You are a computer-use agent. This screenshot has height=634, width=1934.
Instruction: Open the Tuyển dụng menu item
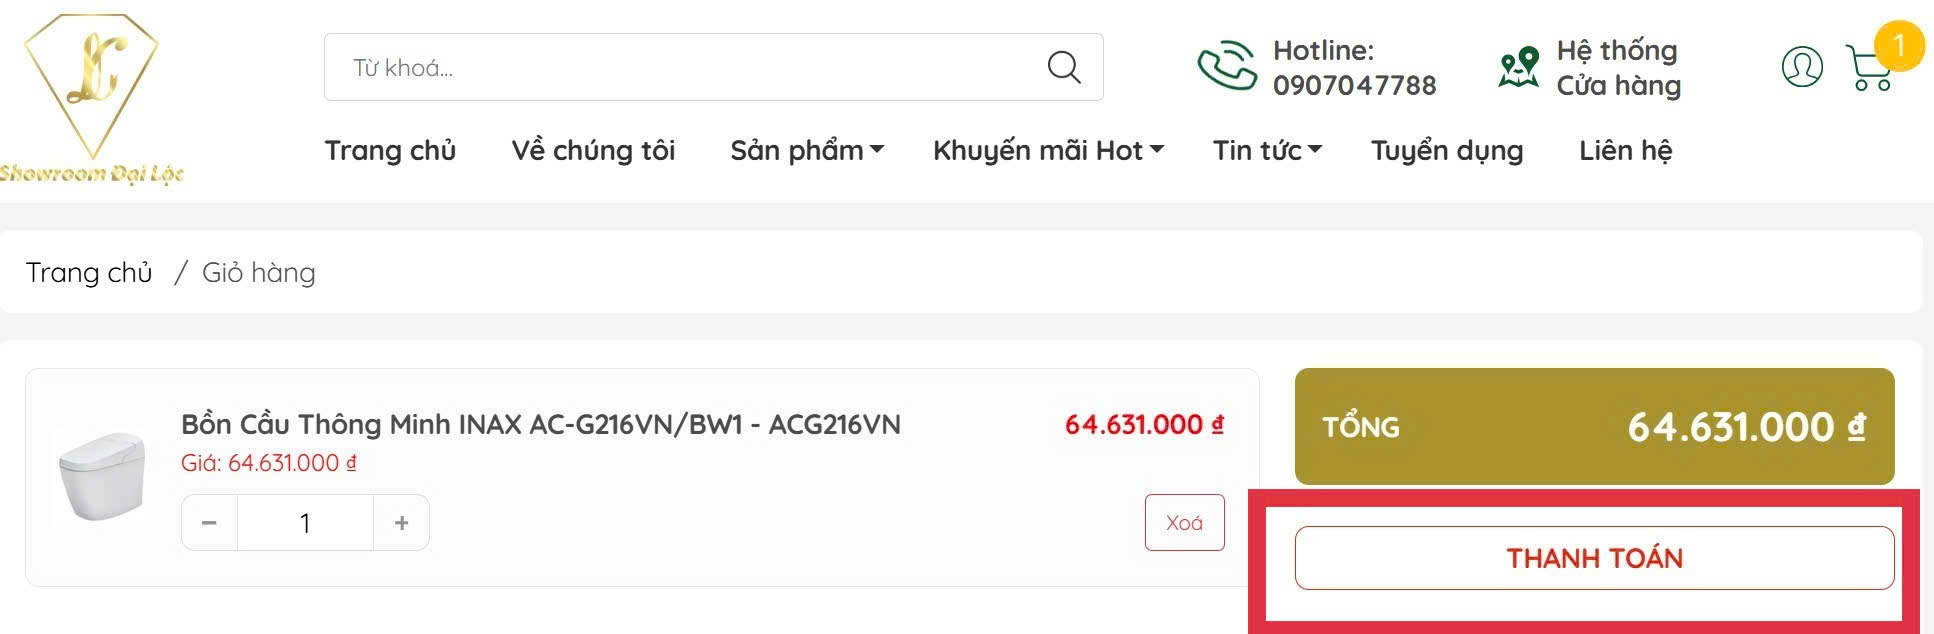coord(1446,150)
